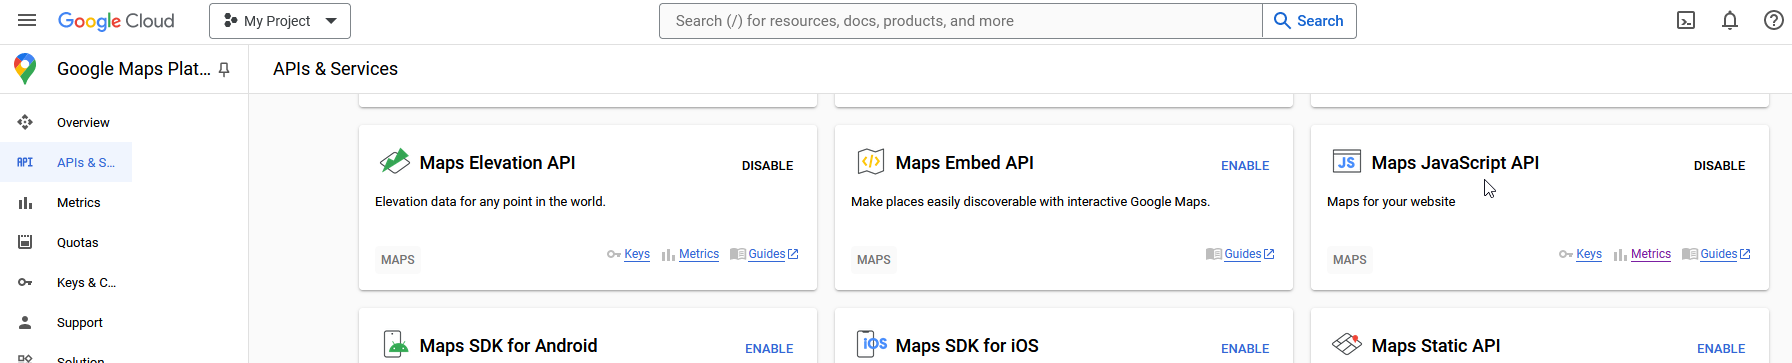Viewport: 1792px width, 363px height.
Task: Select APIs & Services sidebar item
Action: [x=66, y=162]
